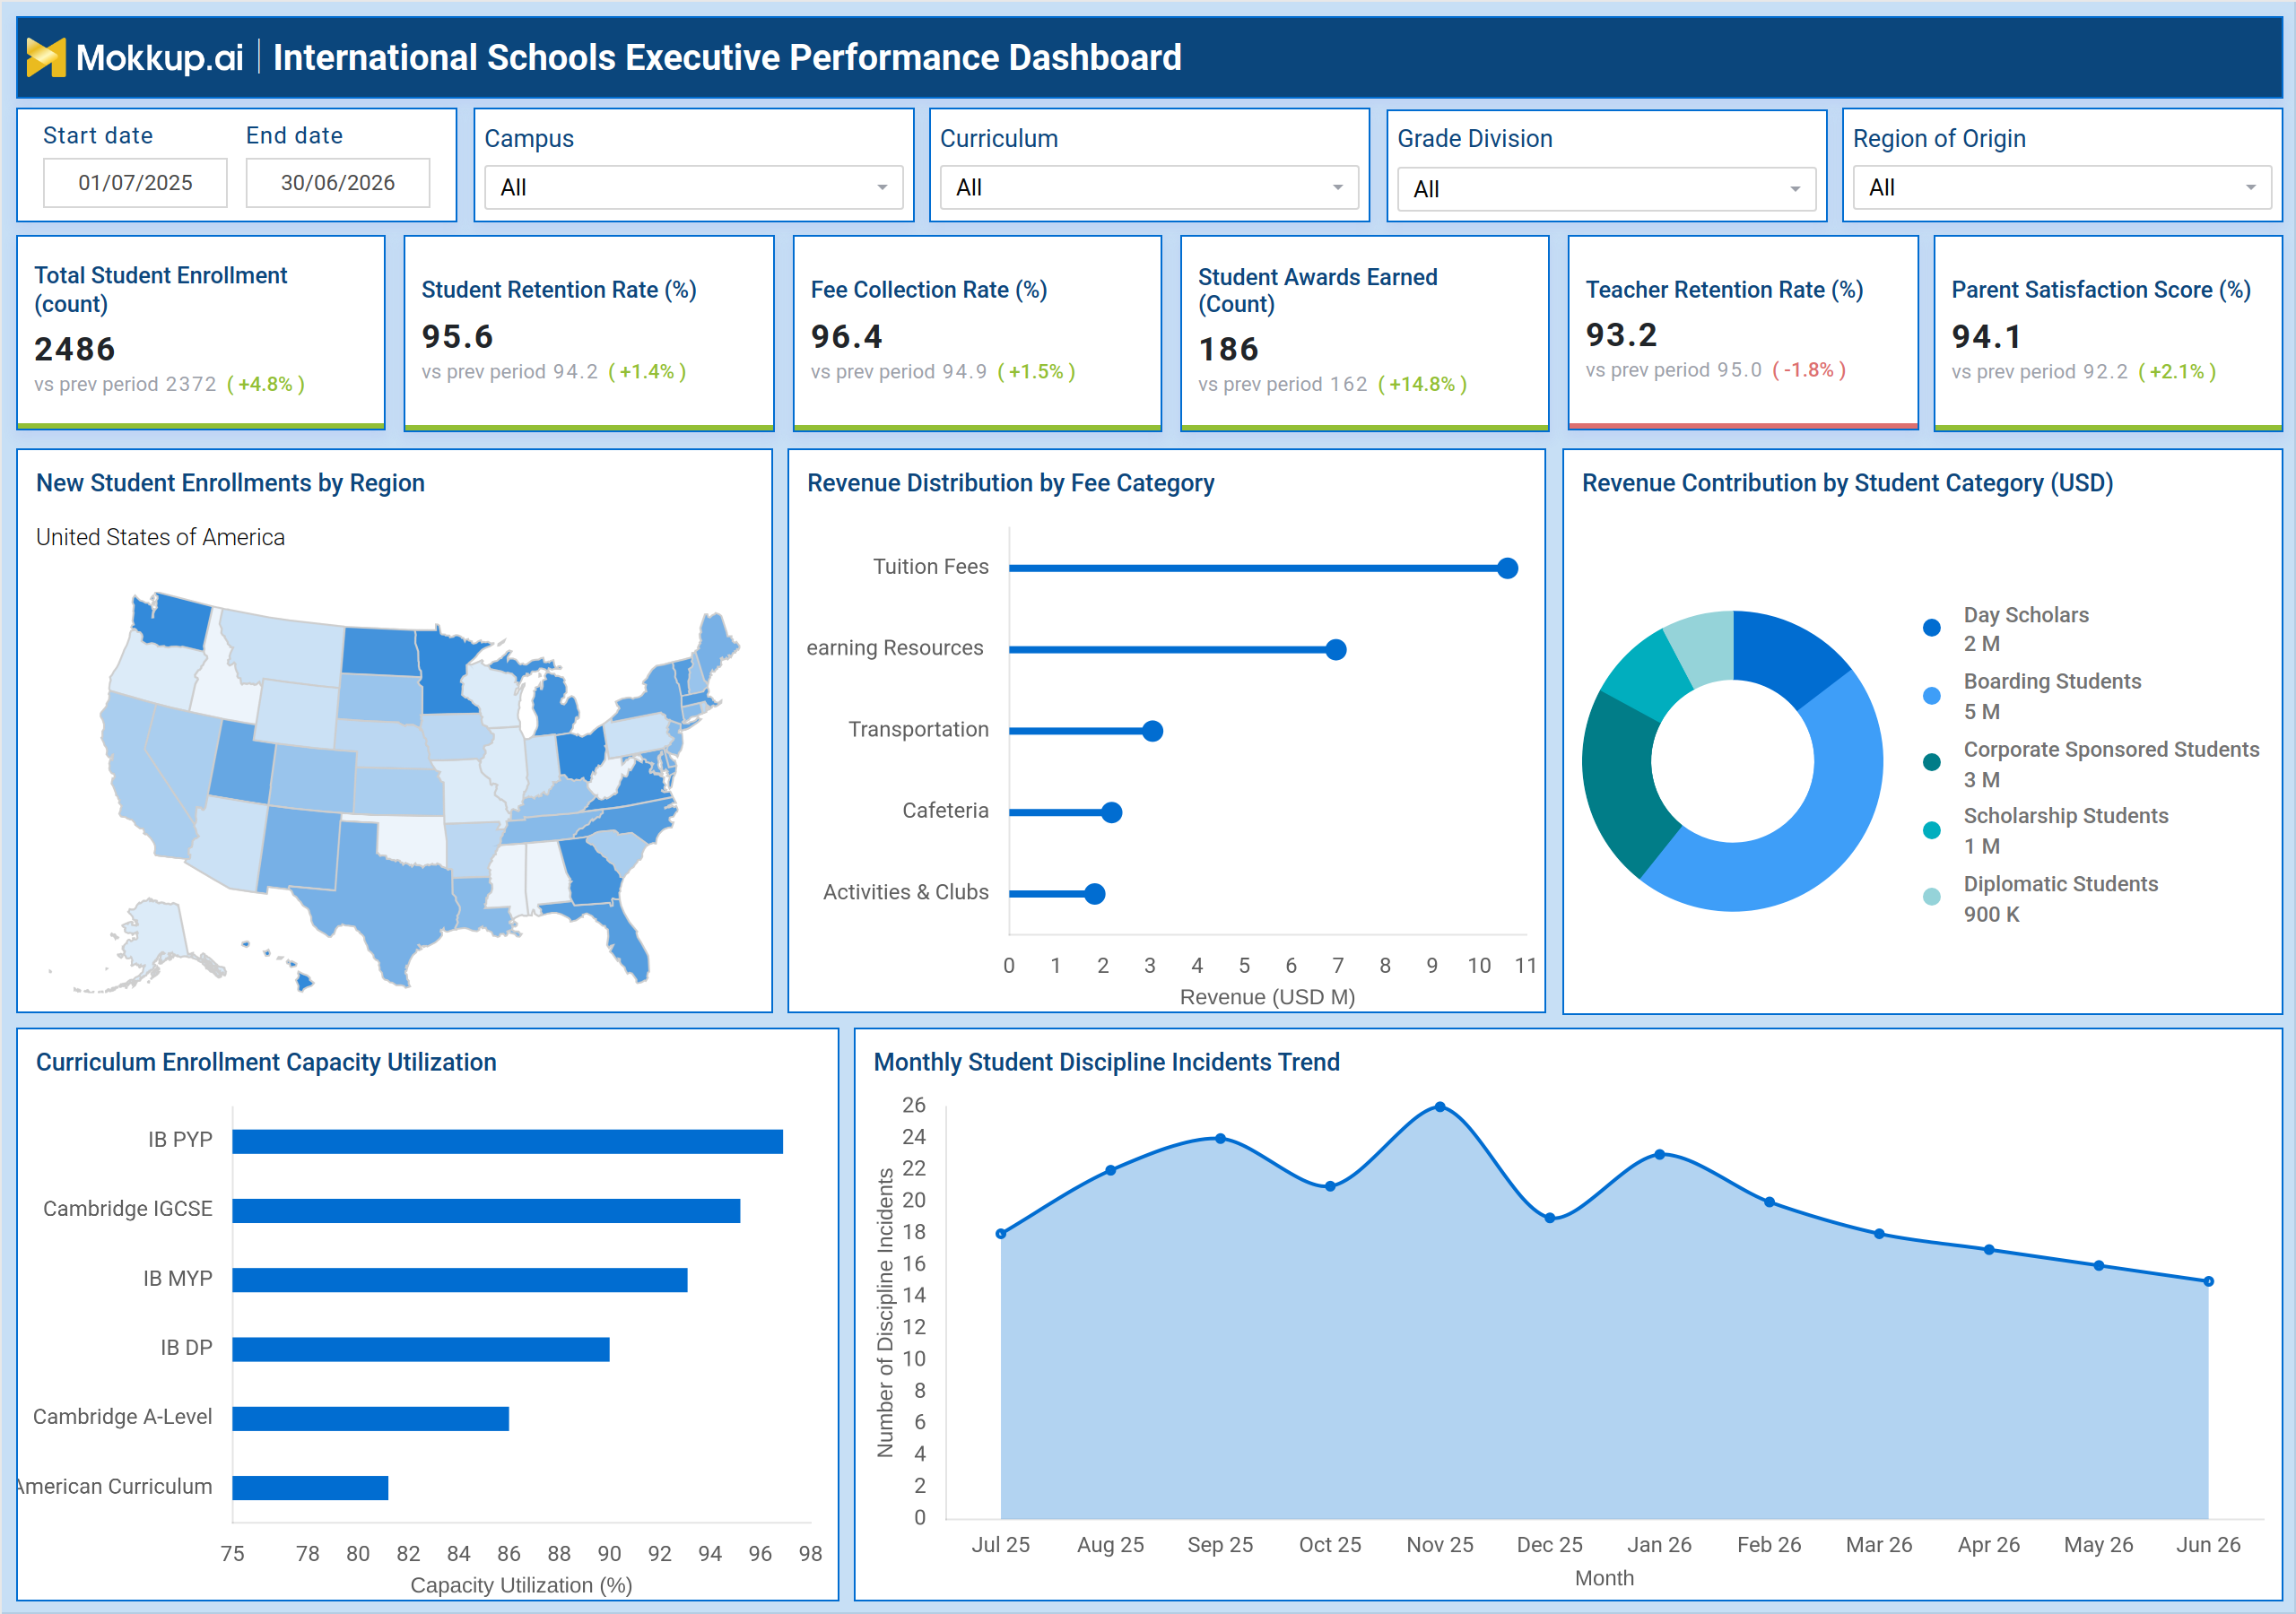2296x1614 pixels.
Task: Click the Jun 26 data point
Action: click(2209, 1281)
